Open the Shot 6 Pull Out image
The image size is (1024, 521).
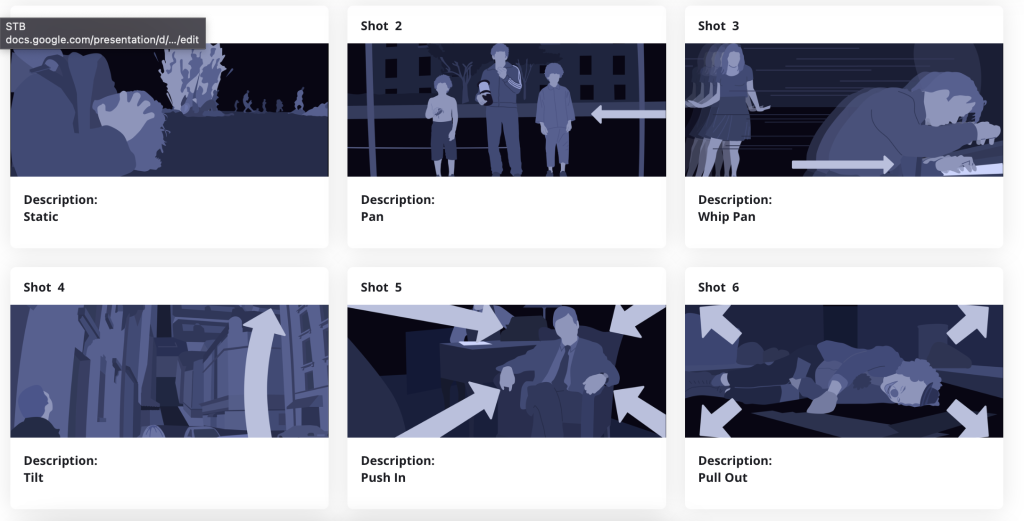pos(844,371)
